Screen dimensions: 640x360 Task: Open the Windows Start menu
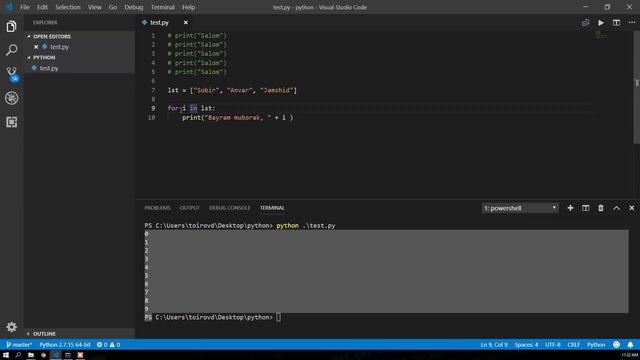point(6,355)
